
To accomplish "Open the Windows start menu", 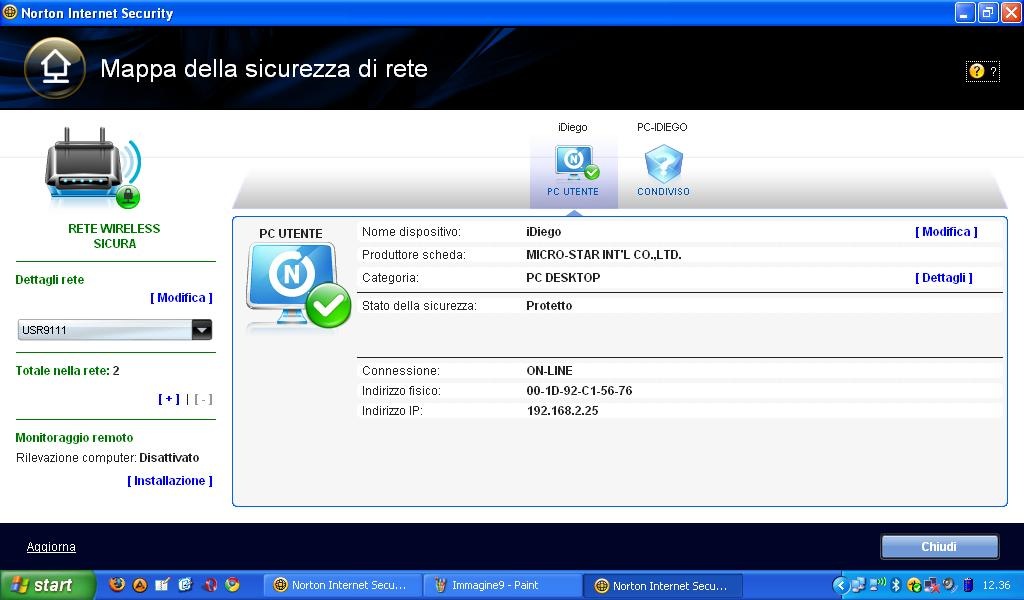I will coord(47,585).
